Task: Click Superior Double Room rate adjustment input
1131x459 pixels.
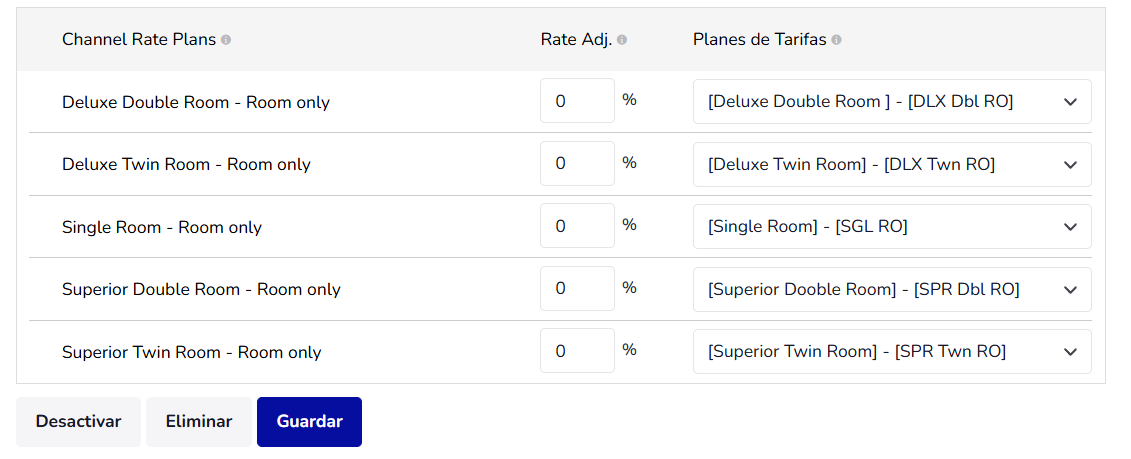Action: pos(577,289)
